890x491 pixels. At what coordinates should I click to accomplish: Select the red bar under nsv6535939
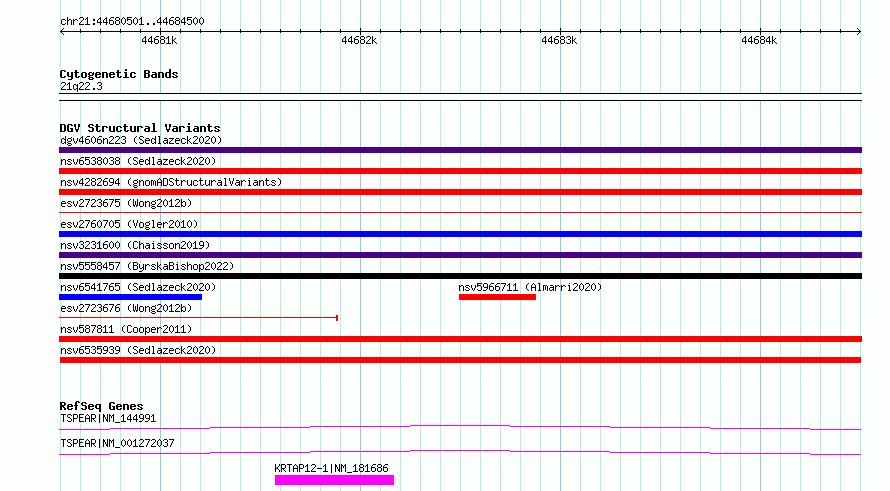point(460,360)
